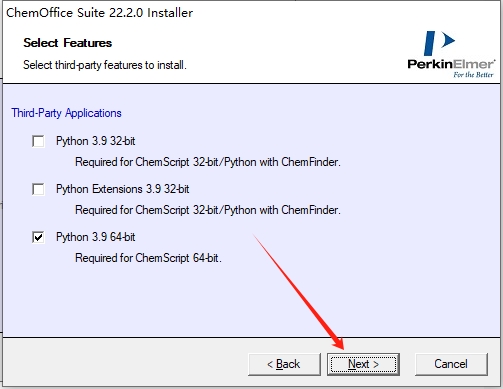Click the ChemFinder description under Python 3.9 32-bit
The height and width of the screenshot is (389, 503).
(x=208, y=162)
